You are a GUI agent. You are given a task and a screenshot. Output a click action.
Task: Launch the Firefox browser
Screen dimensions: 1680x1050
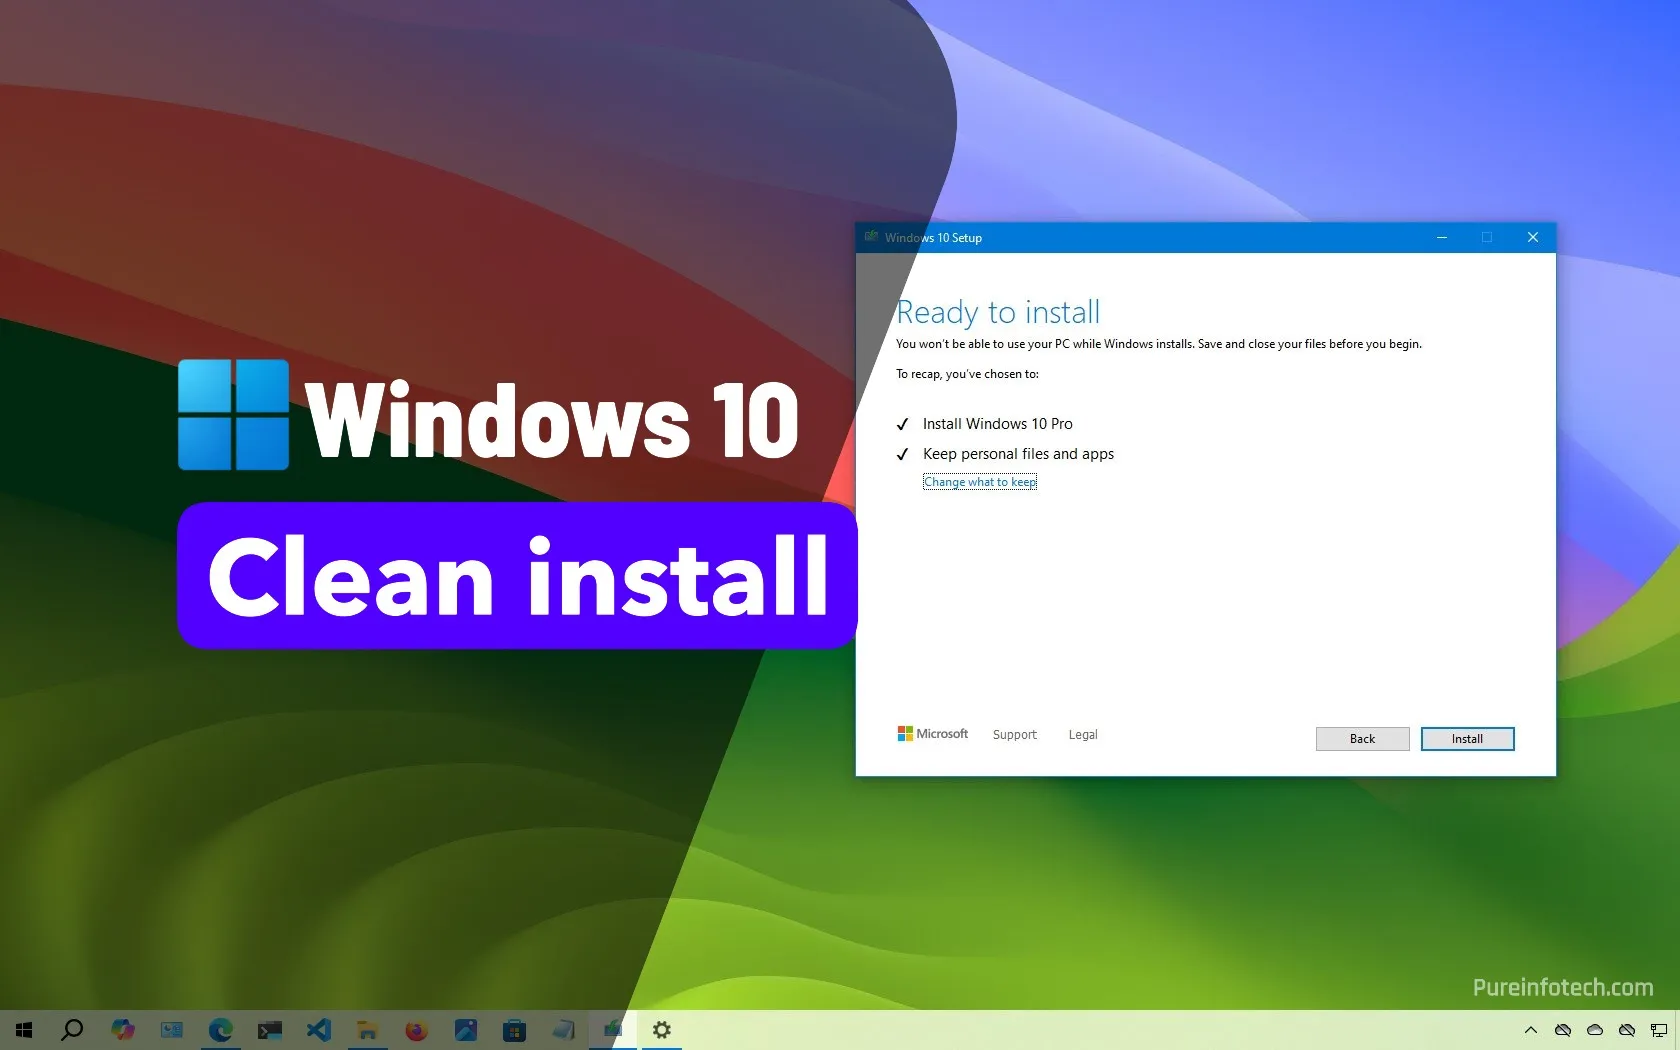(x=416, y=1030)
